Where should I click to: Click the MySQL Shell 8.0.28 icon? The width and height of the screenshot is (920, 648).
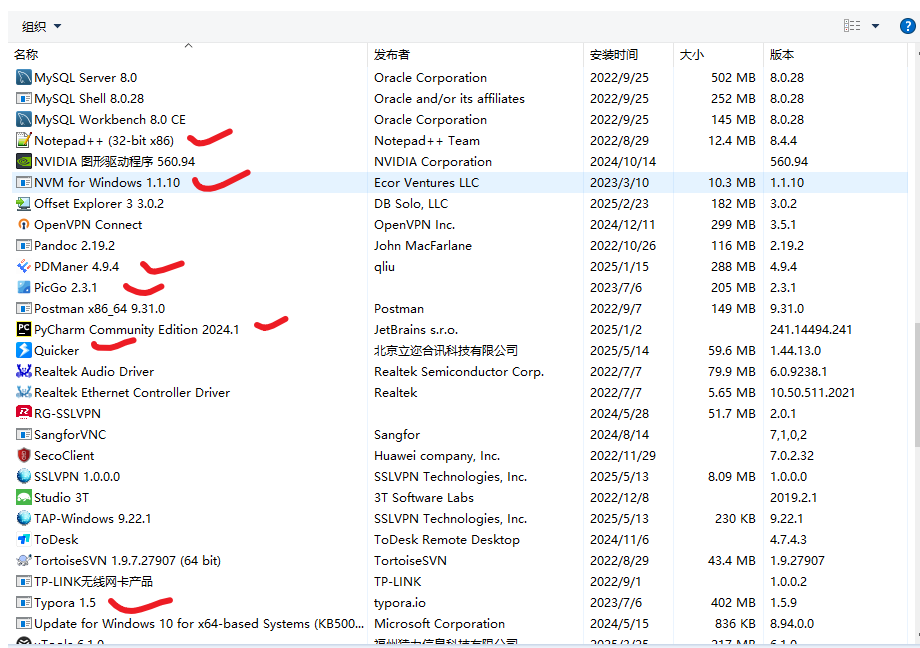(23, 99)
